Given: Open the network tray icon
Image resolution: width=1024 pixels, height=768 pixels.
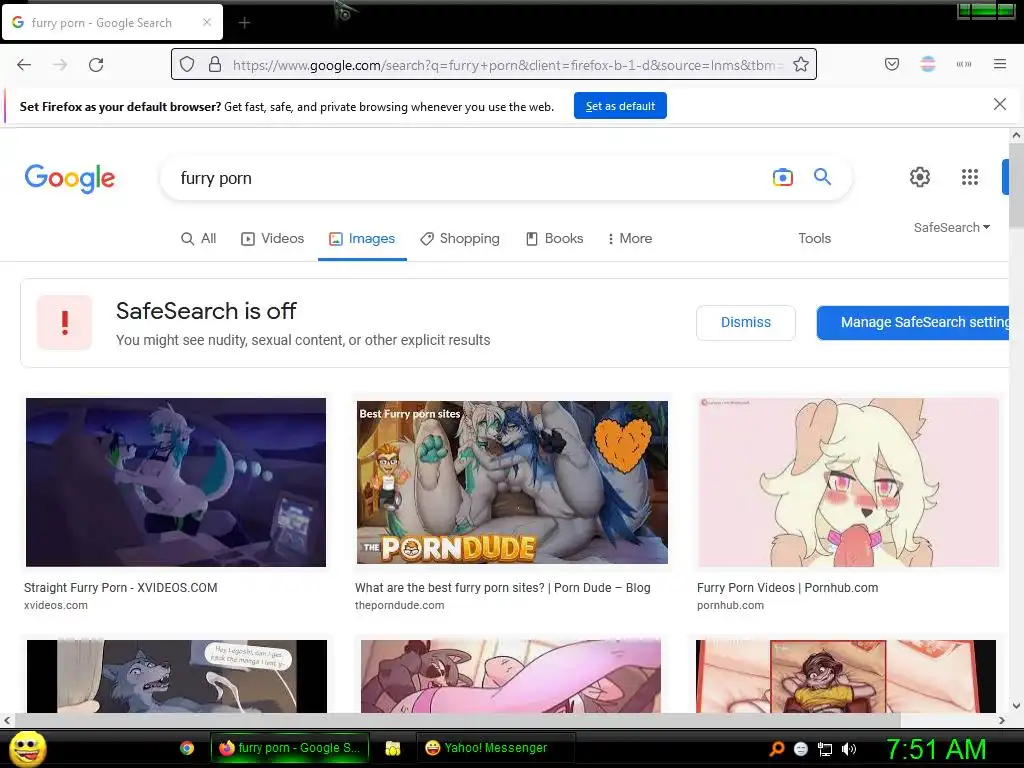Looking at the screenshot, I should click(x=825, y=749).
